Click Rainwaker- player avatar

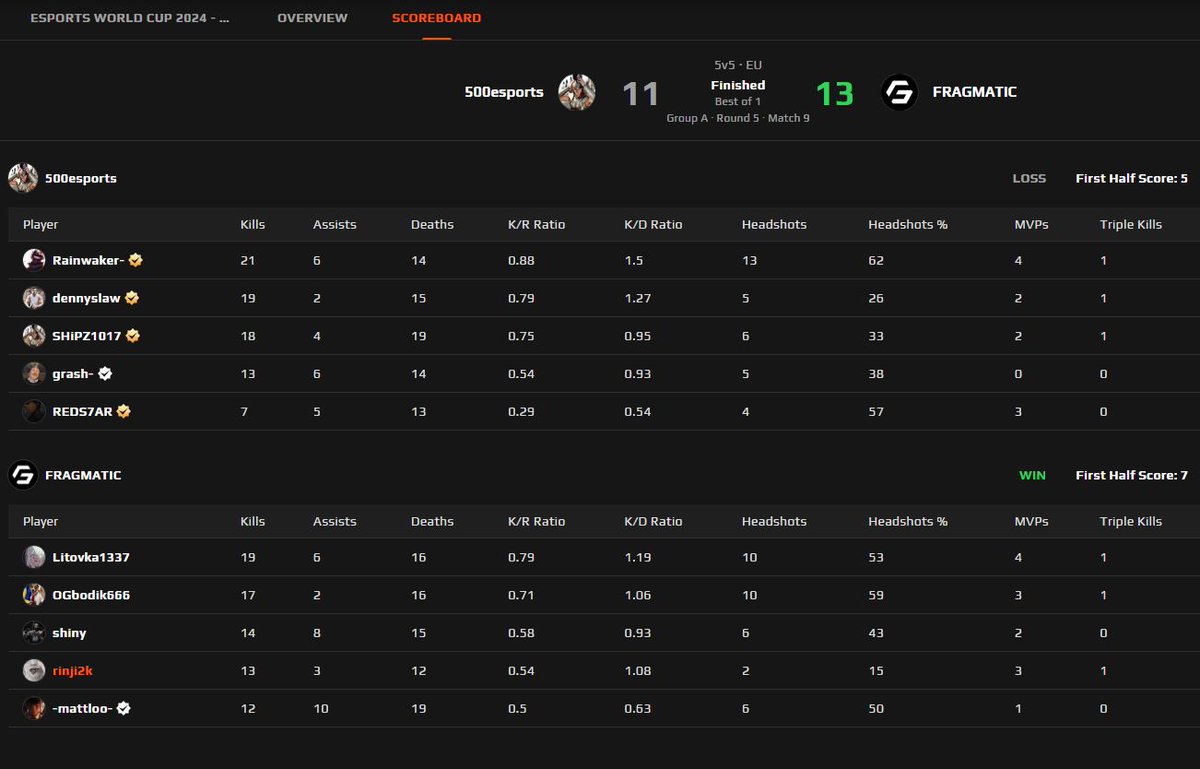[34, 260]
